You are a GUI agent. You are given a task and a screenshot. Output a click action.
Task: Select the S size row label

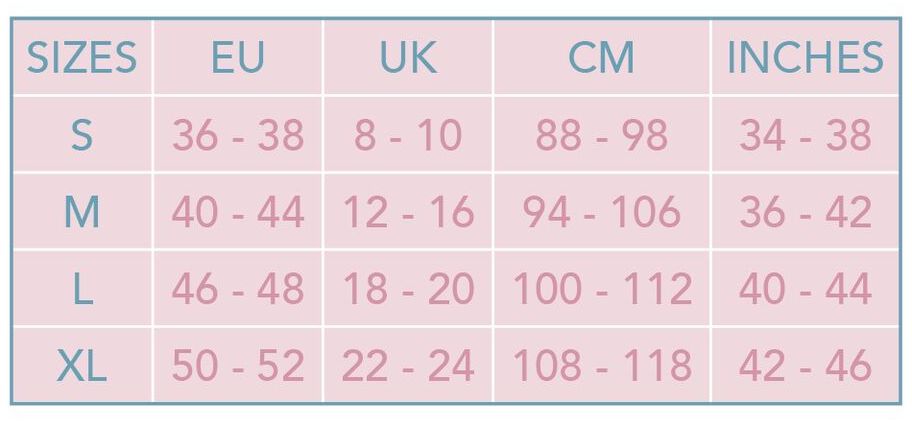coord(82,134)
